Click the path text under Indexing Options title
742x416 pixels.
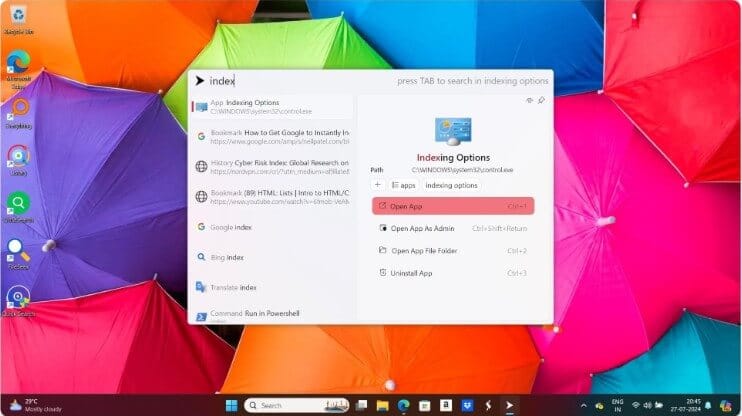(x=462, y=170)
